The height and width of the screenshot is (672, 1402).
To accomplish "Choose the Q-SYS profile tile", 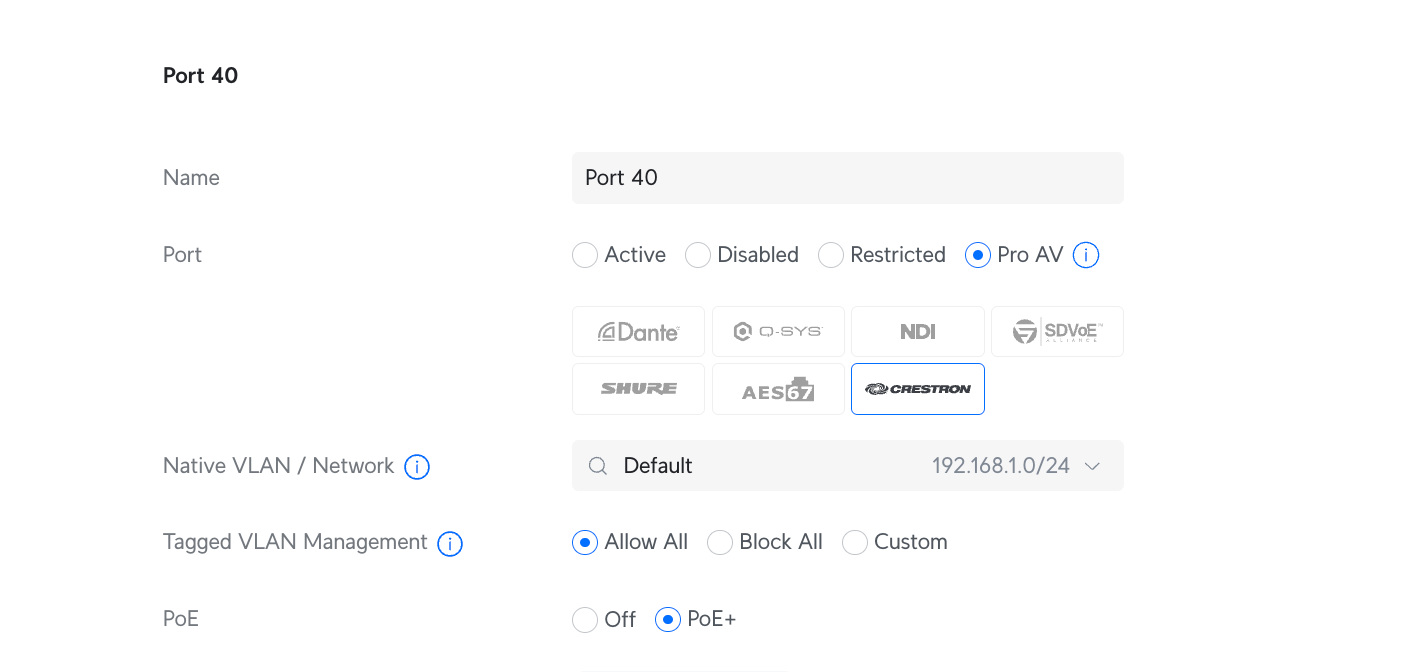I will tap(778, 332).
